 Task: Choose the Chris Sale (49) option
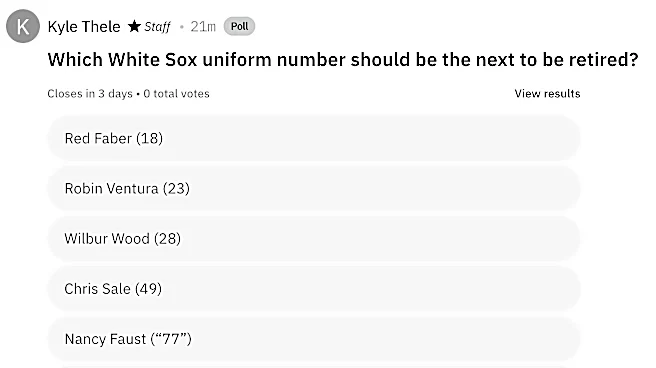[x=314, y=289]
